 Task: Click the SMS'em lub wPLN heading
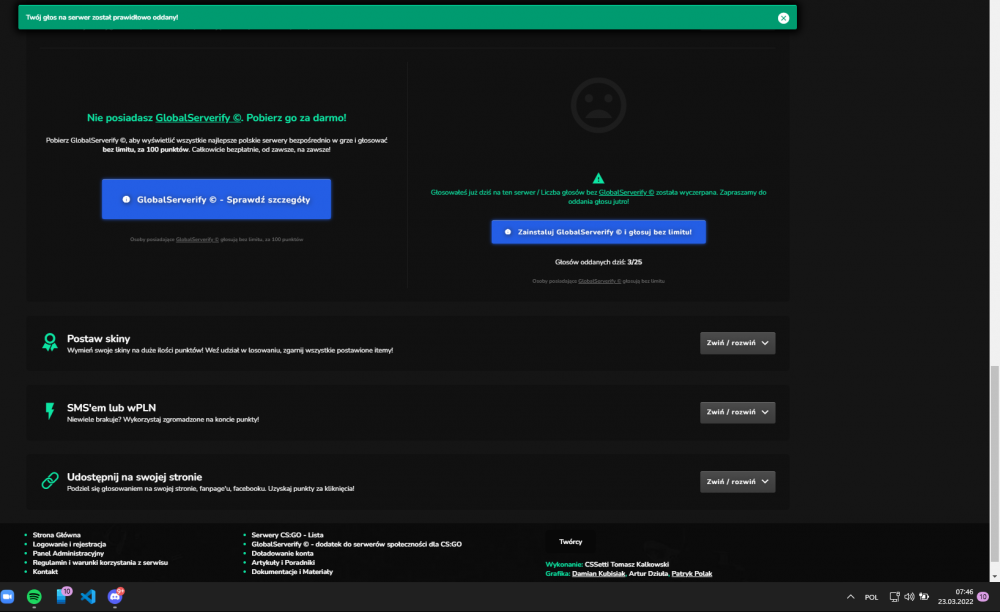[x=112, y=408]
